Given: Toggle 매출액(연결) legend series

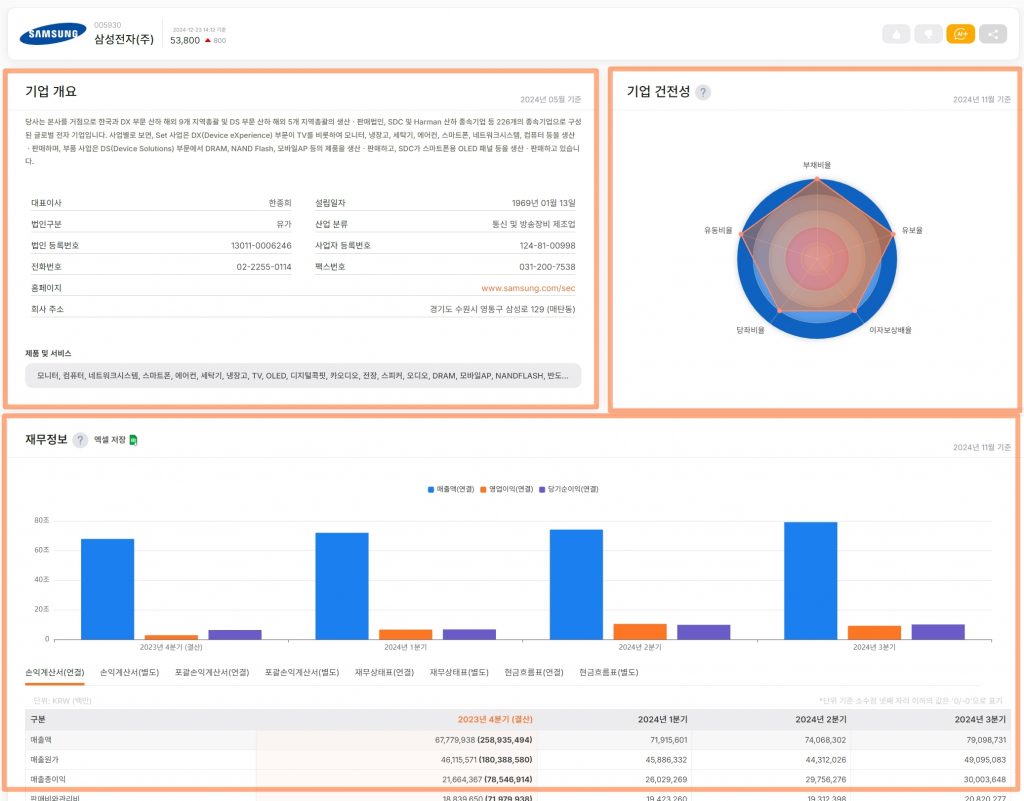Looking at the screenshot, I should [x=451, y=489].
